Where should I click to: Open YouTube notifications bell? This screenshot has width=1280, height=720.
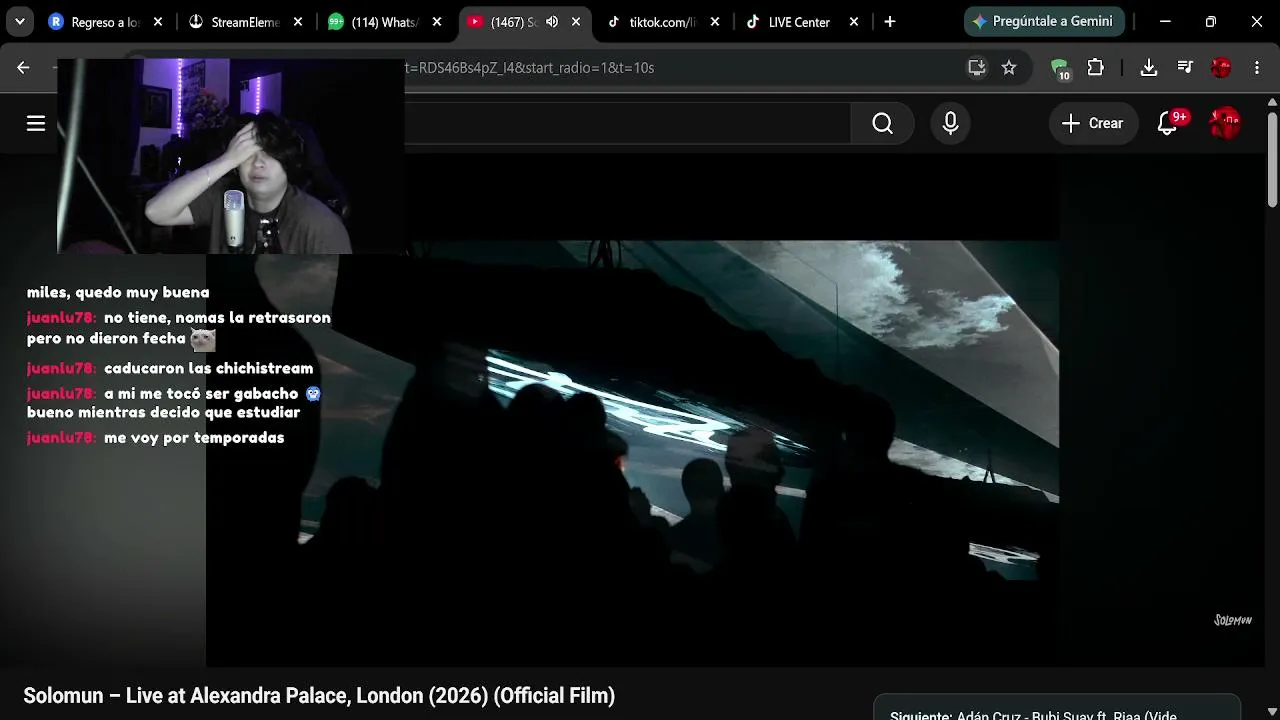click(x=1167, y=123)
